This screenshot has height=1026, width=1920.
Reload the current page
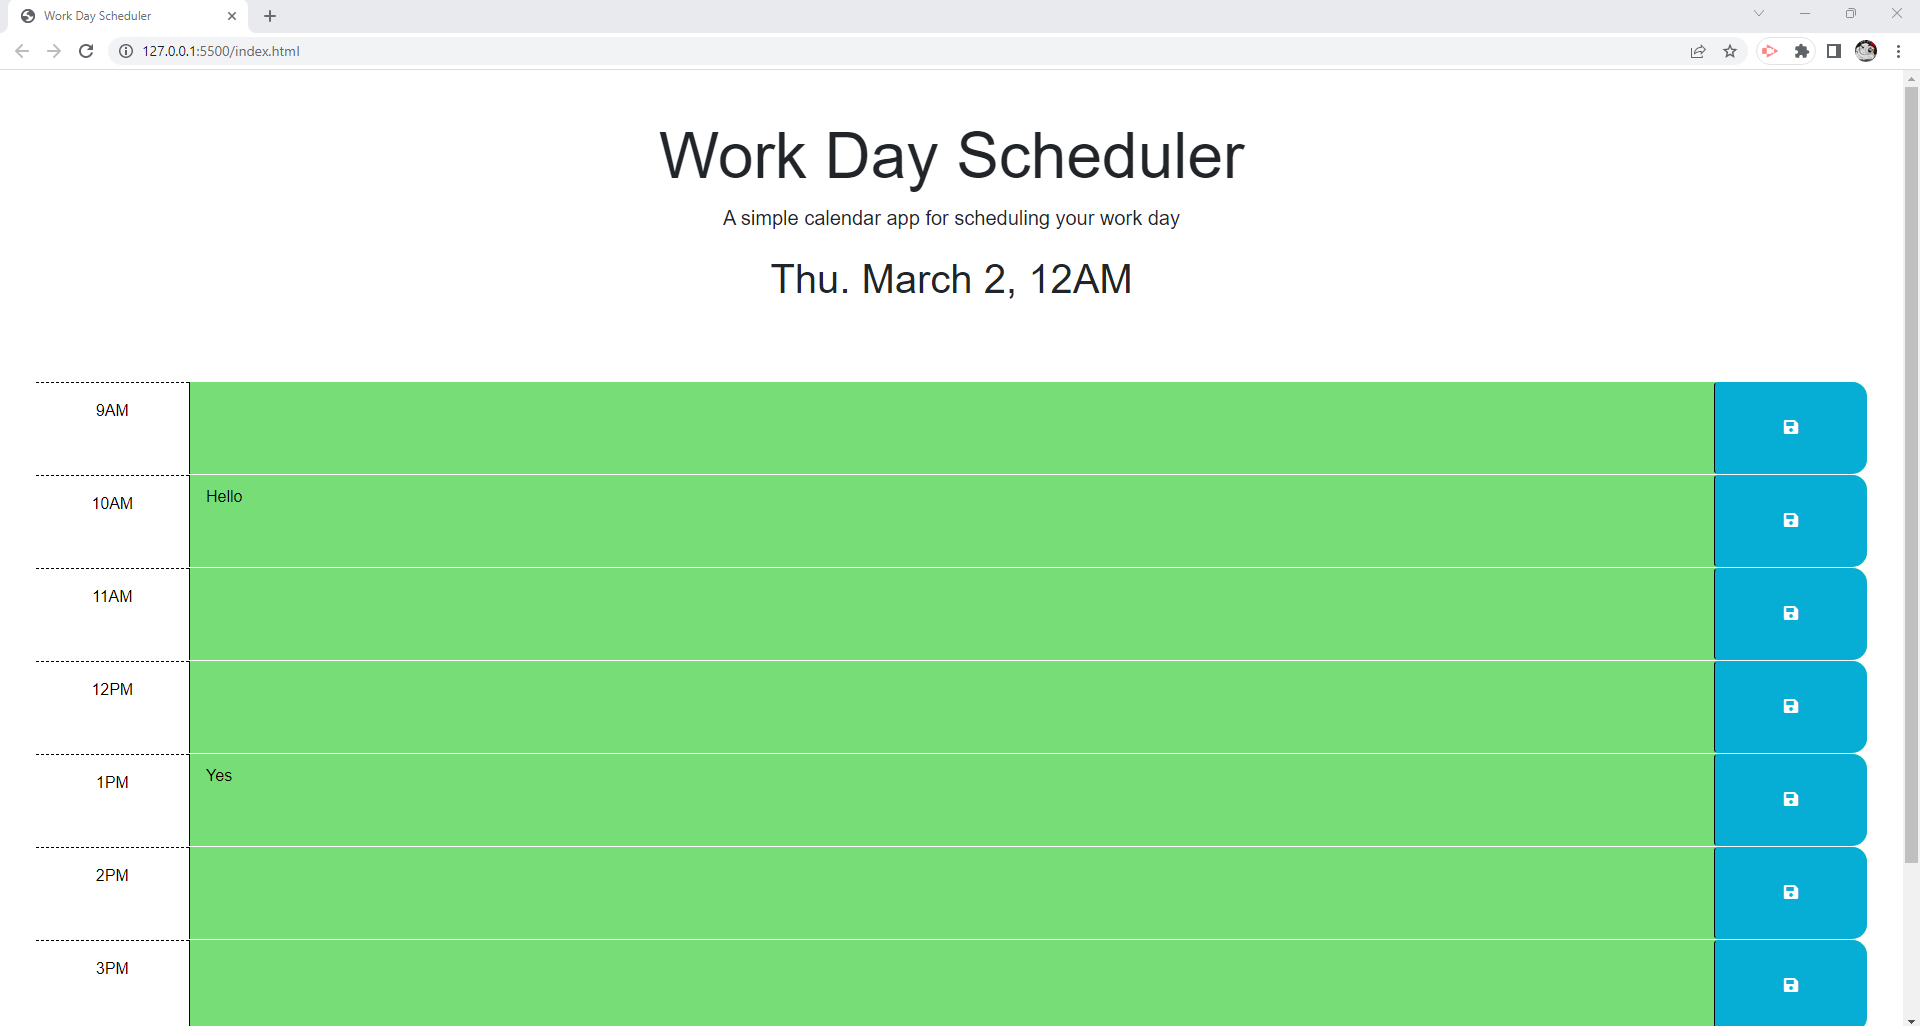(x=86, y=51)
